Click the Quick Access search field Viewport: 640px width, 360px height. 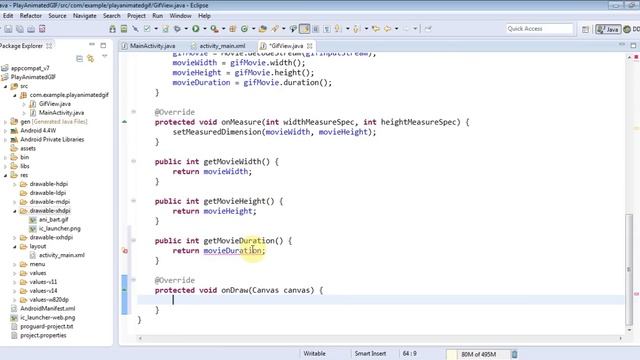[x=540, y=29]
